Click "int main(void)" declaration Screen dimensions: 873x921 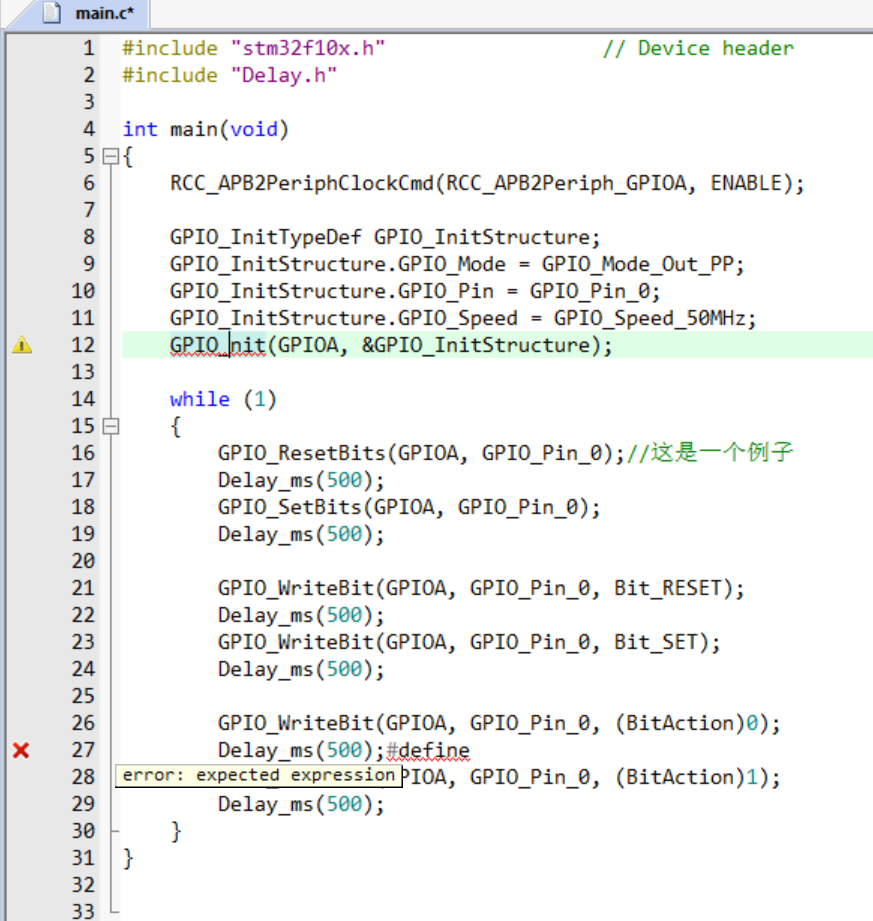tap(206, 129)
